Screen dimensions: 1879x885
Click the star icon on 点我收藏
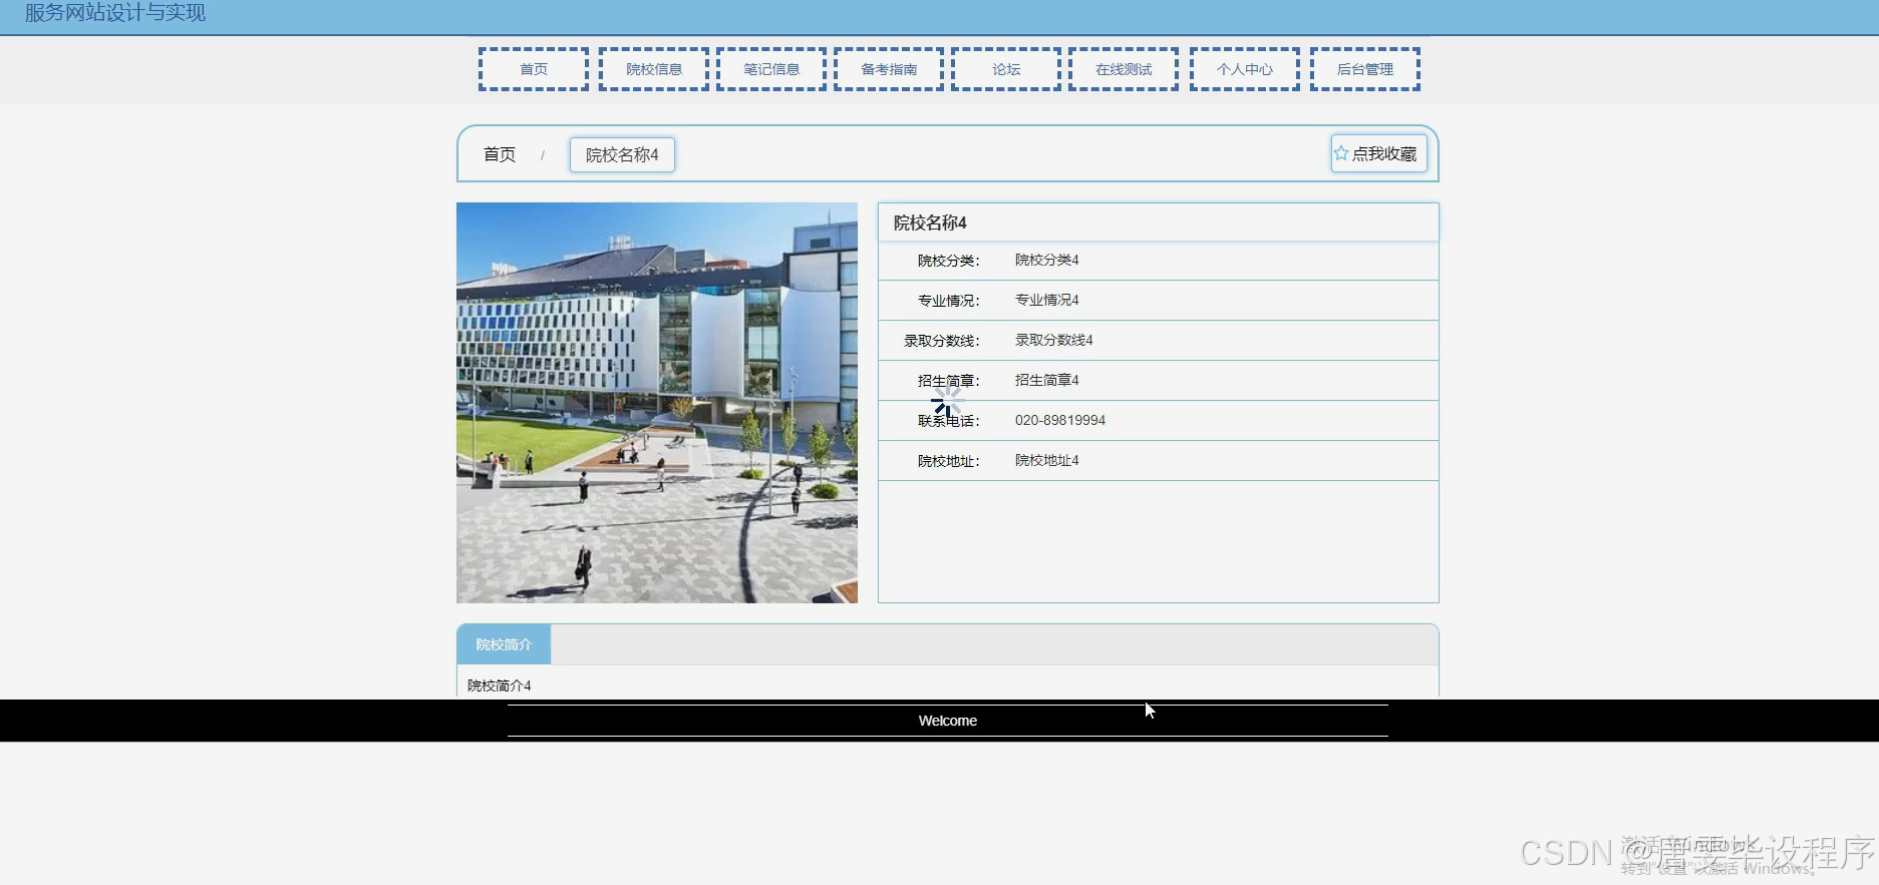1341,153
